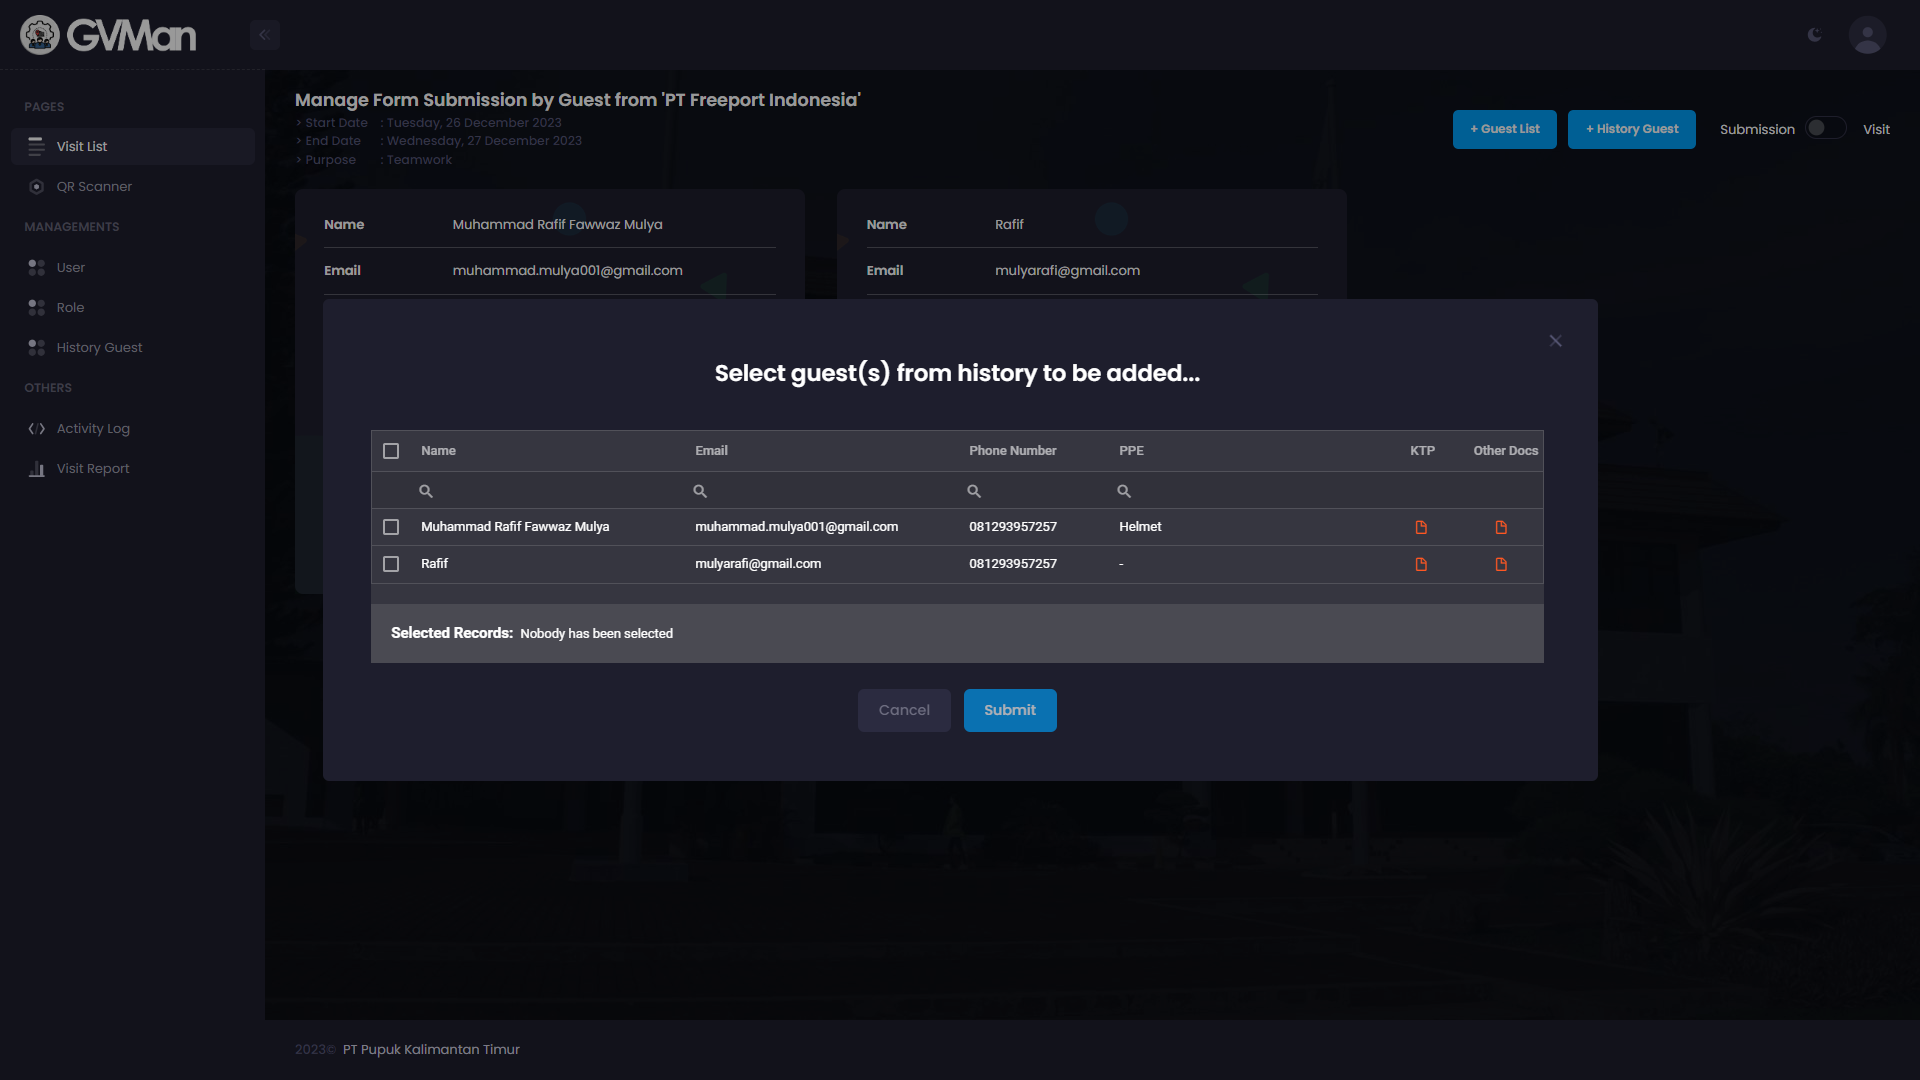
Task: Click the search icon in Phone Number filter
Action: pos(974,491)
